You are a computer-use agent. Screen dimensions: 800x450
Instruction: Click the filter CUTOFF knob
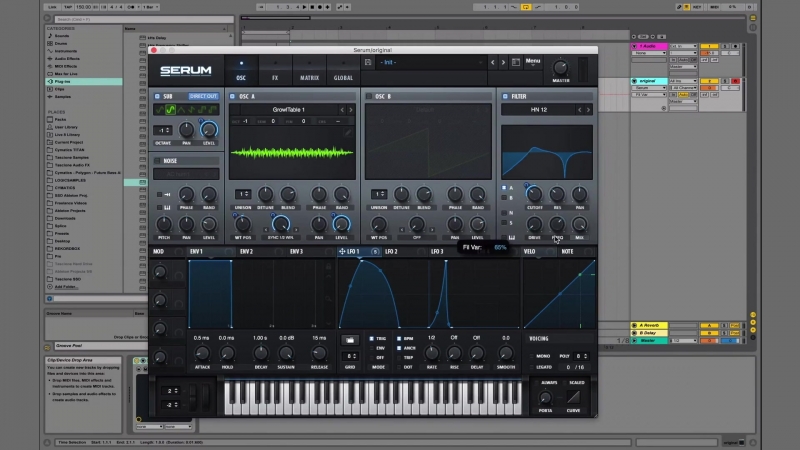pyautogui.click(x=534, y=194)
